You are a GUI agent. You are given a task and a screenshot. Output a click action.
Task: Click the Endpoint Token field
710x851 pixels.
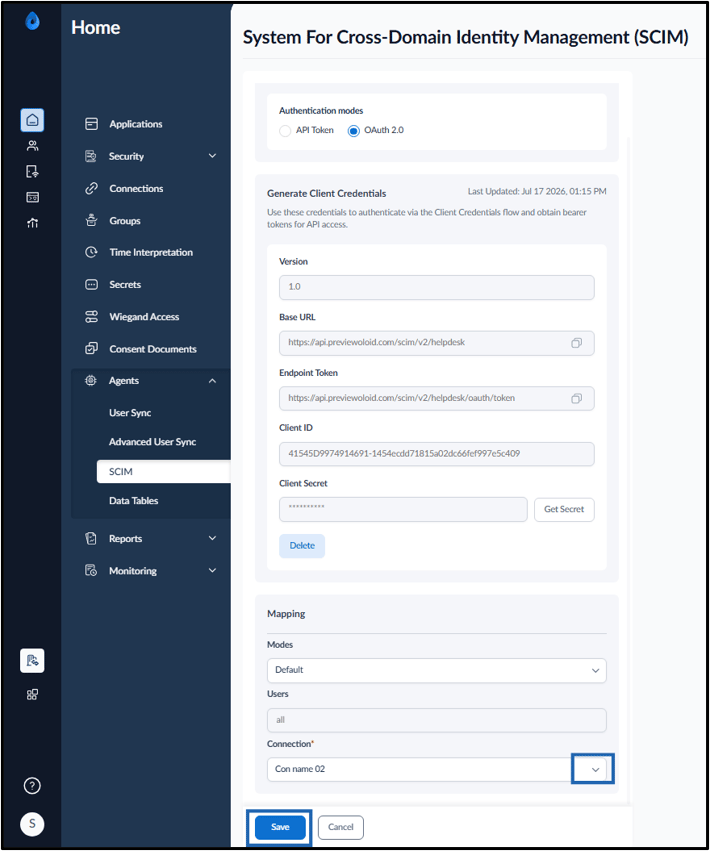pos(436,398)
